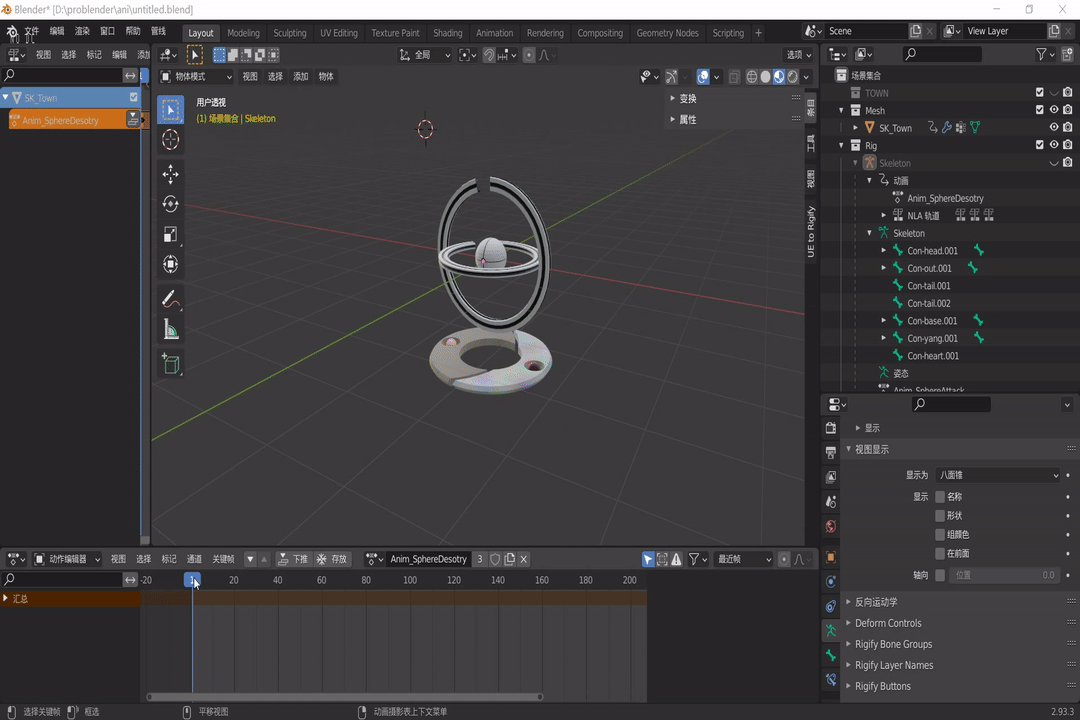This screenshot has height=720, width=1080.
Task: Choose the Rotate tool
Action: (170, 204)
